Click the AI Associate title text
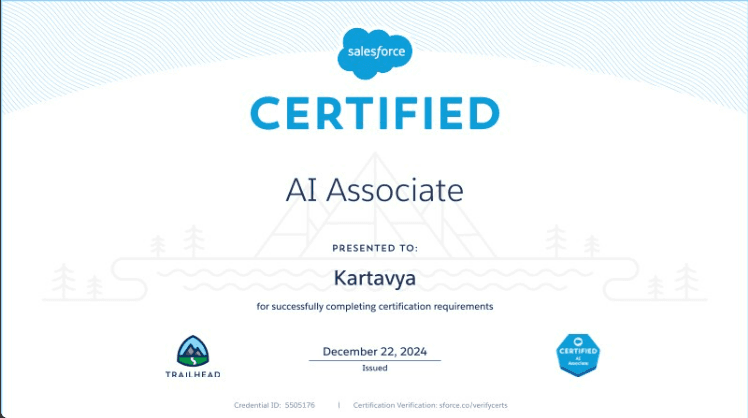Screen dimensions: 748x418 tap(374, 190)
